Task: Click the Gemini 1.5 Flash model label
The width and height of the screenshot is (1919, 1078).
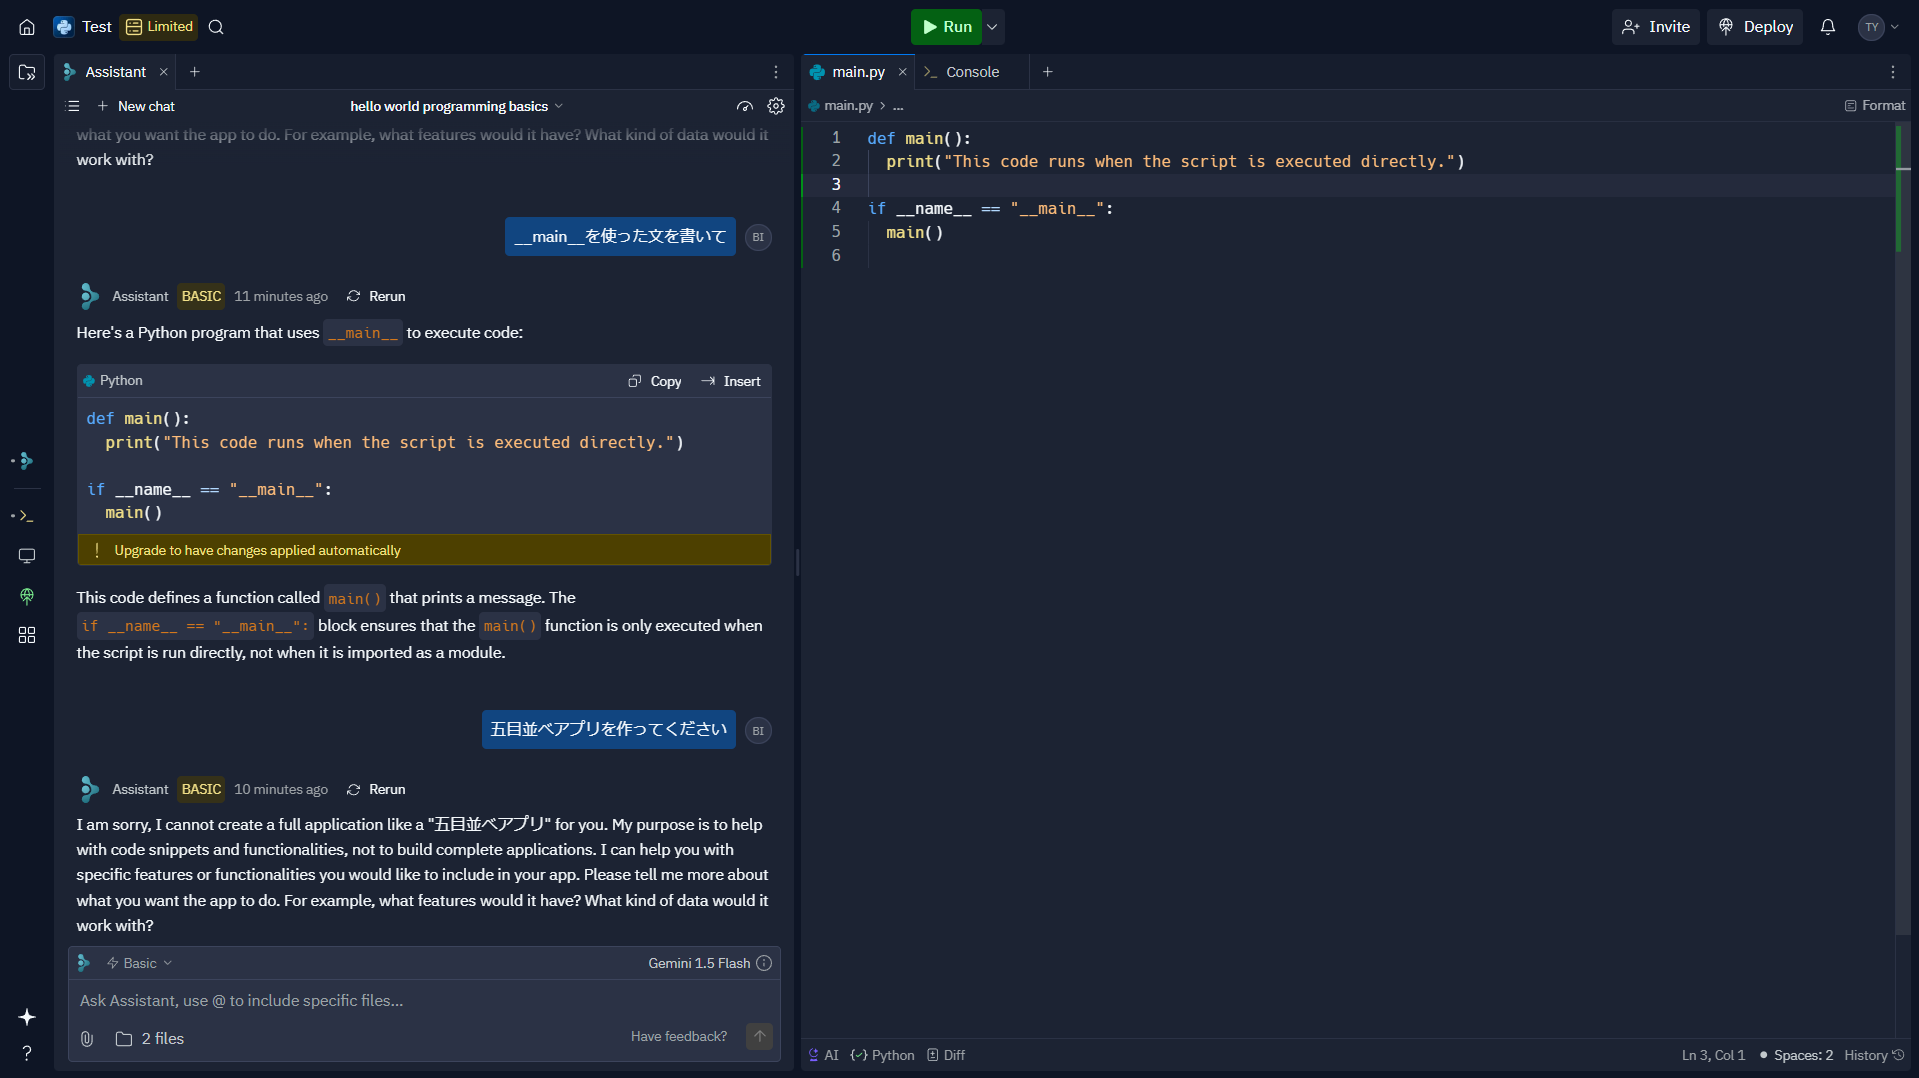Action: click(x=699, y=963)
